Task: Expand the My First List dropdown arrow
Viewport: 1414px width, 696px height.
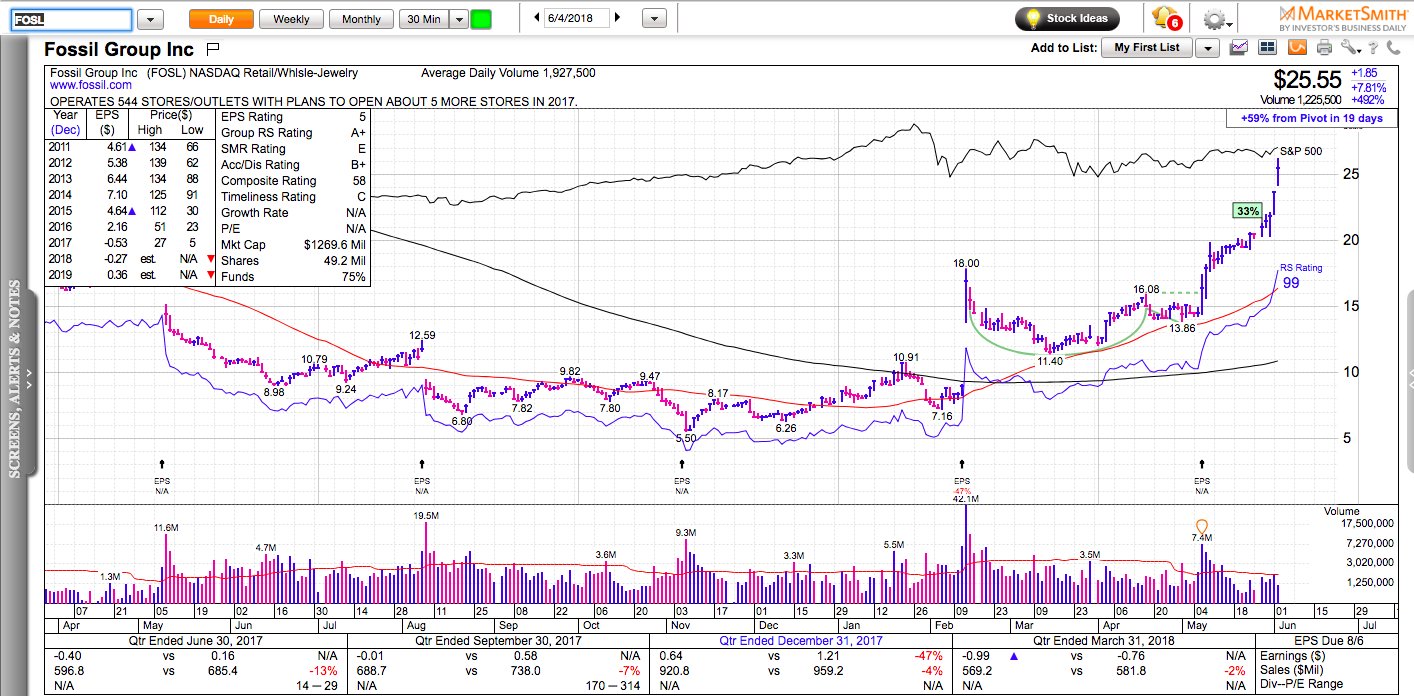Action: [1207, 47]
